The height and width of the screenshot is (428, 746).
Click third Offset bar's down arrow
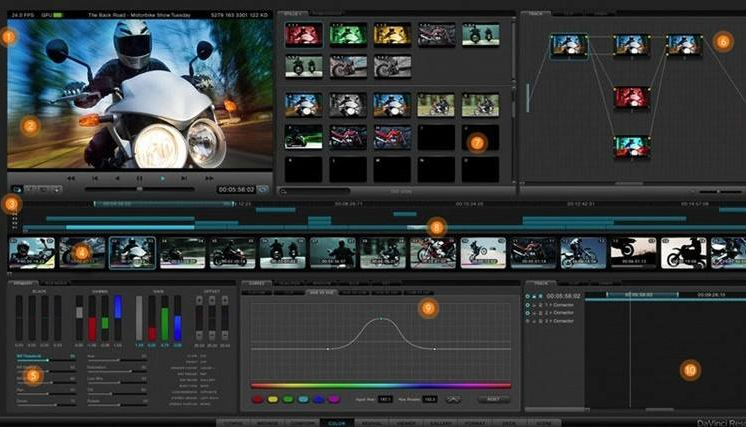tap(225, 336)
